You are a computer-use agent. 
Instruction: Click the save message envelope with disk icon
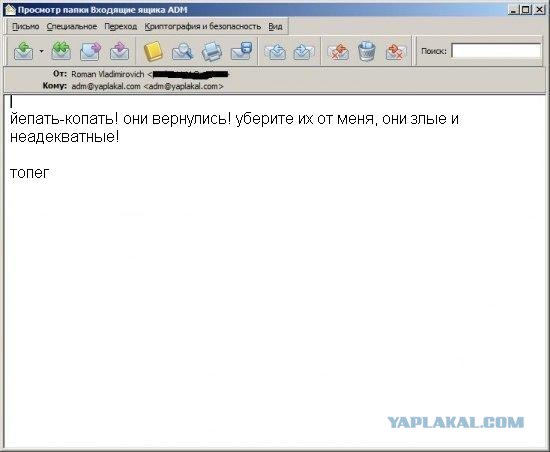click(241, 51)
